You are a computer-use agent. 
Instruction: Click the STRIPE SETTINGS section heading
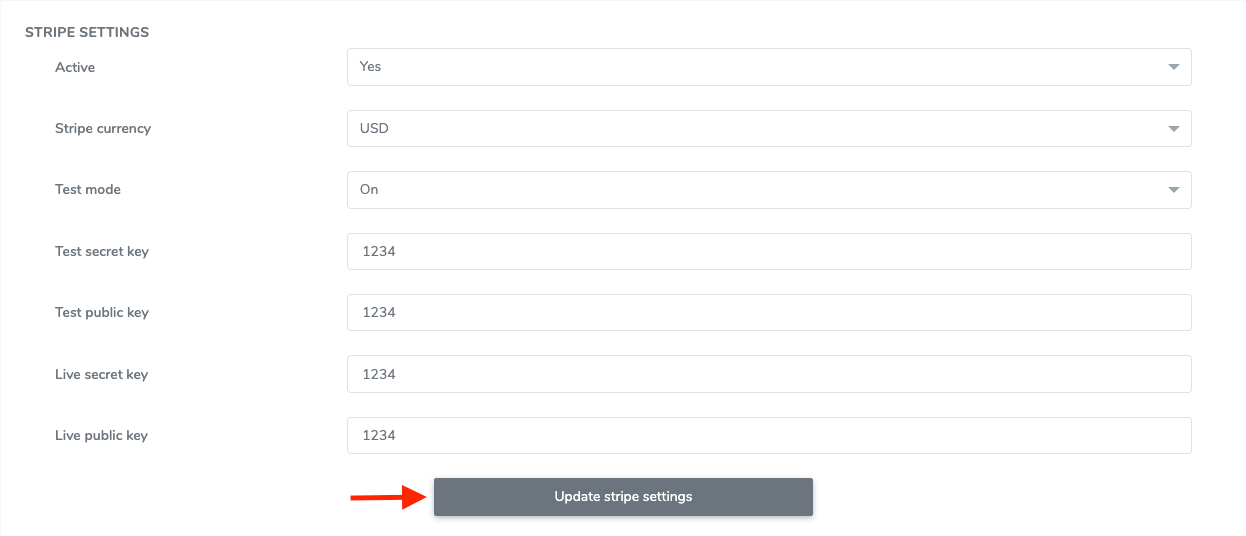87,32
